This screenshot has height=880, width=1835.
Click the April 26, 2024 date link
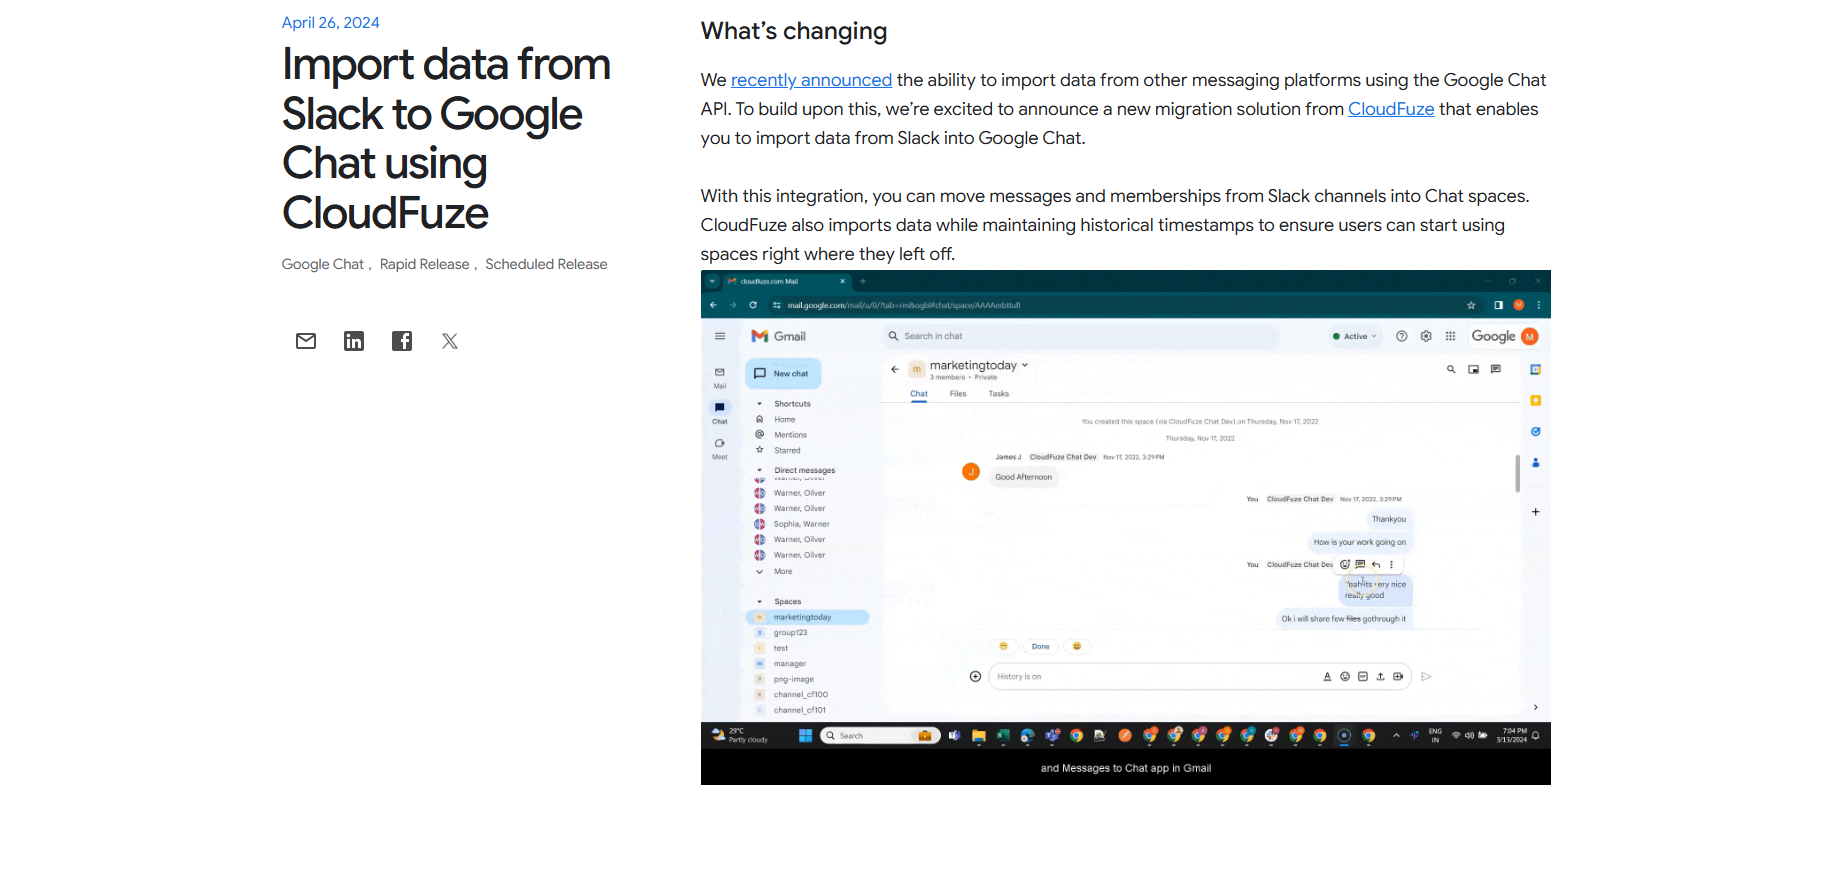pos(330,23)
